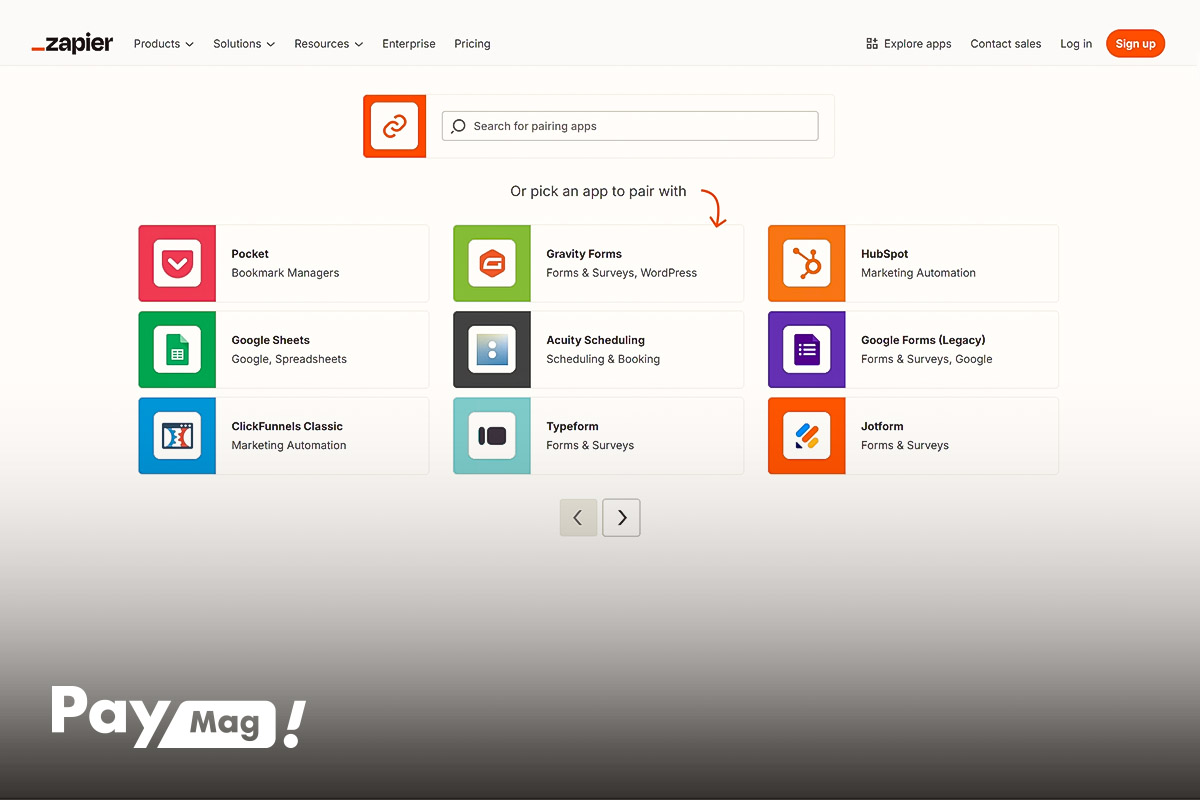Select the Google Sheets title text
Viewport: 1200px width, 800px height.
[x=271, y=340]
